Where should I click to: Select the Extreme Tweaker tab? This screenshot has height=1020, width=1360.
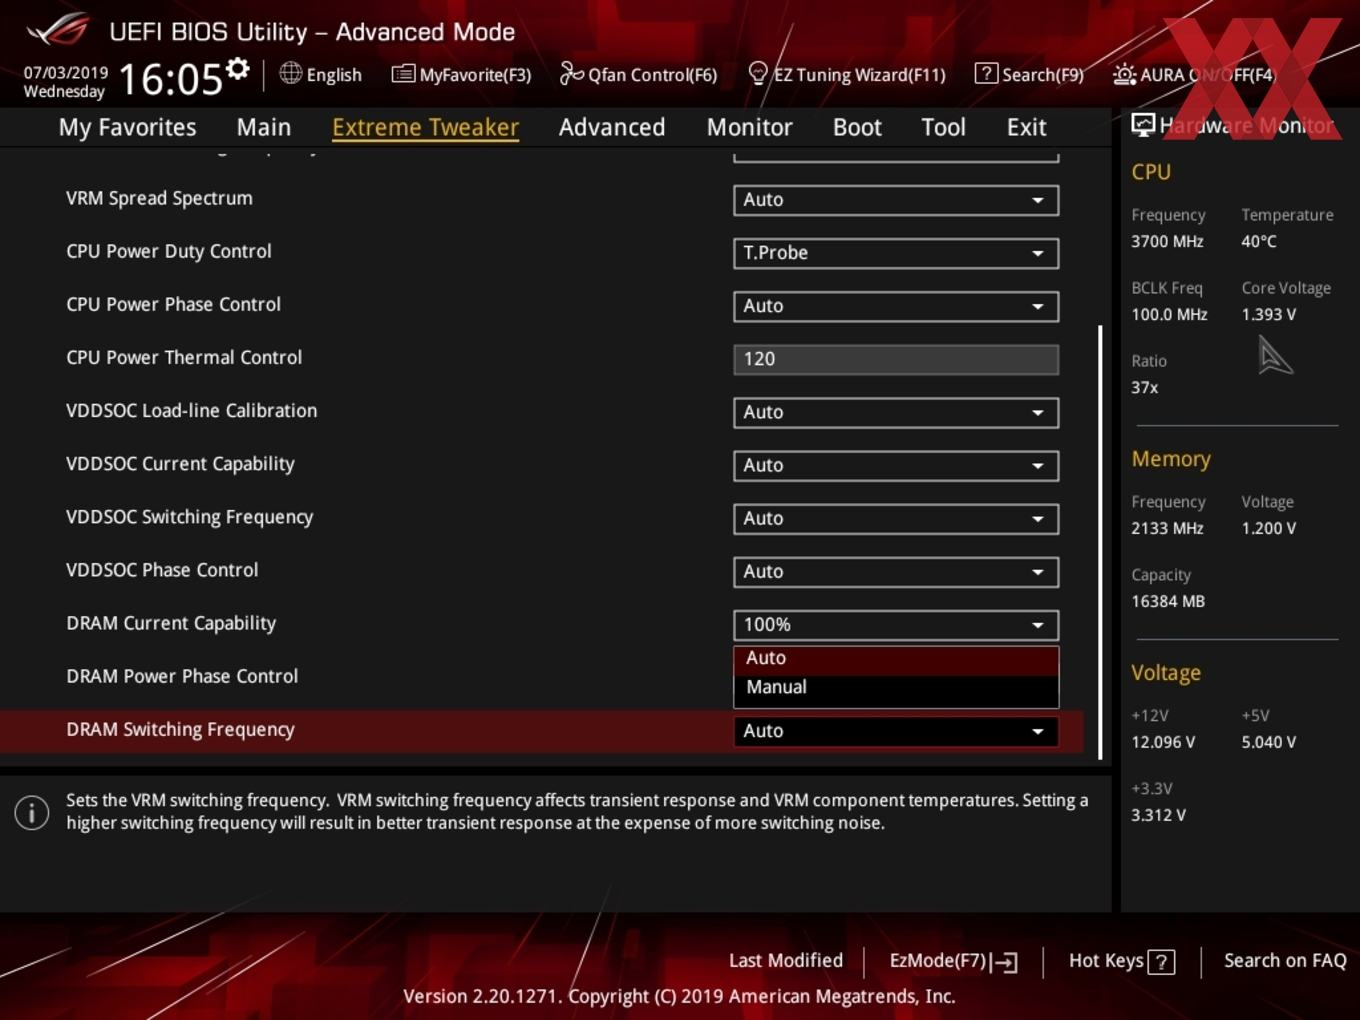point(425,127)
